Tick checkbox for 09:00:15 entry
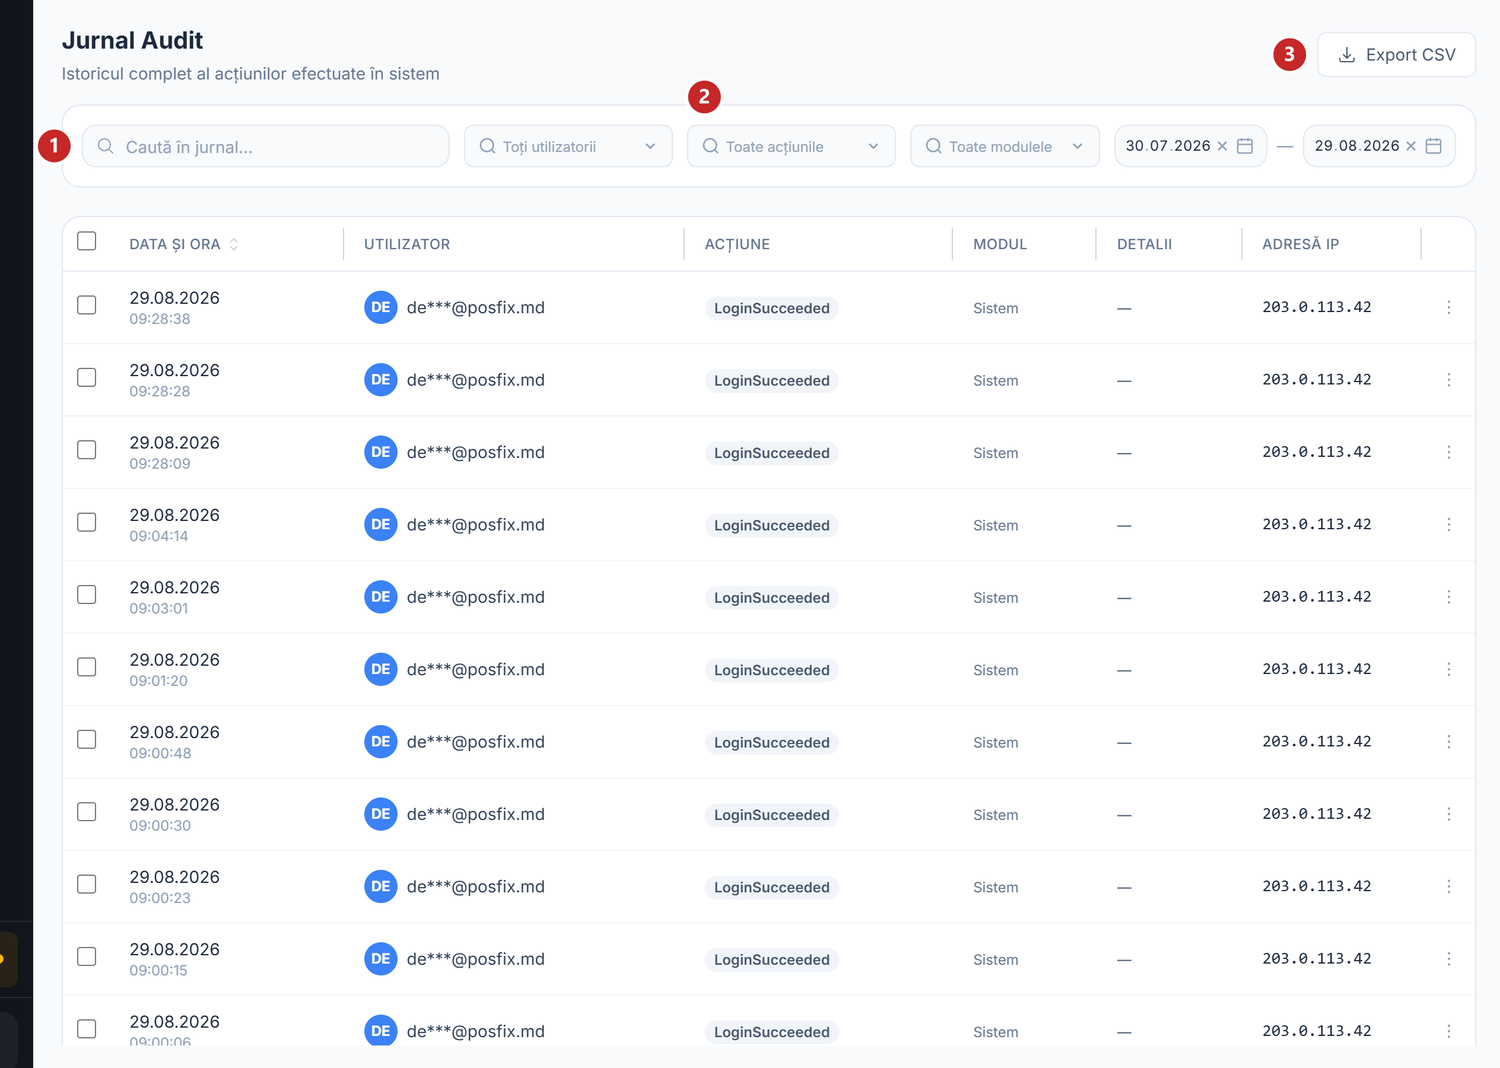This screenshot has width=1500, height=1068. point(87,956)
